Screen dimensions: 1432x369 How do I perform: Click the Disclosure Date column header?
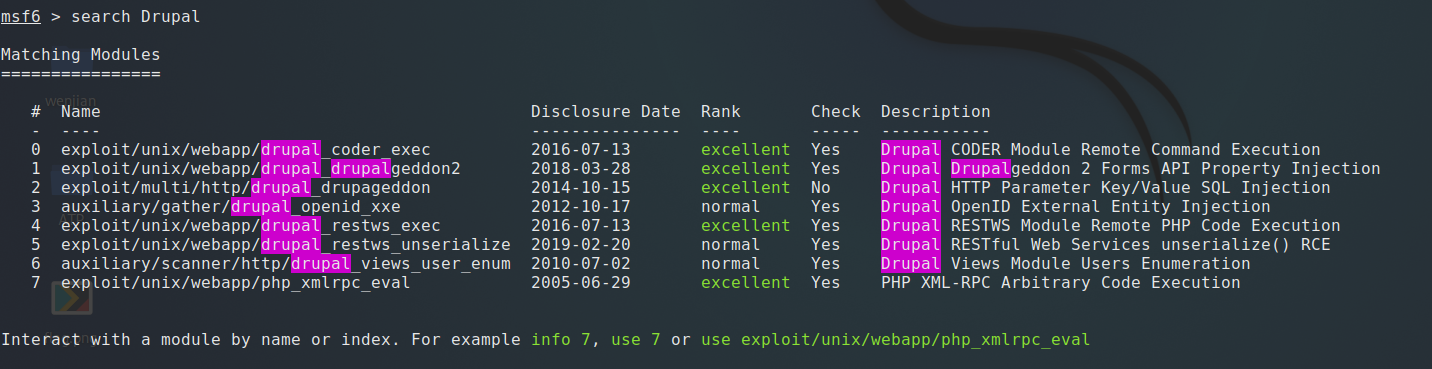pyautogui.click(x=606, y=112)
